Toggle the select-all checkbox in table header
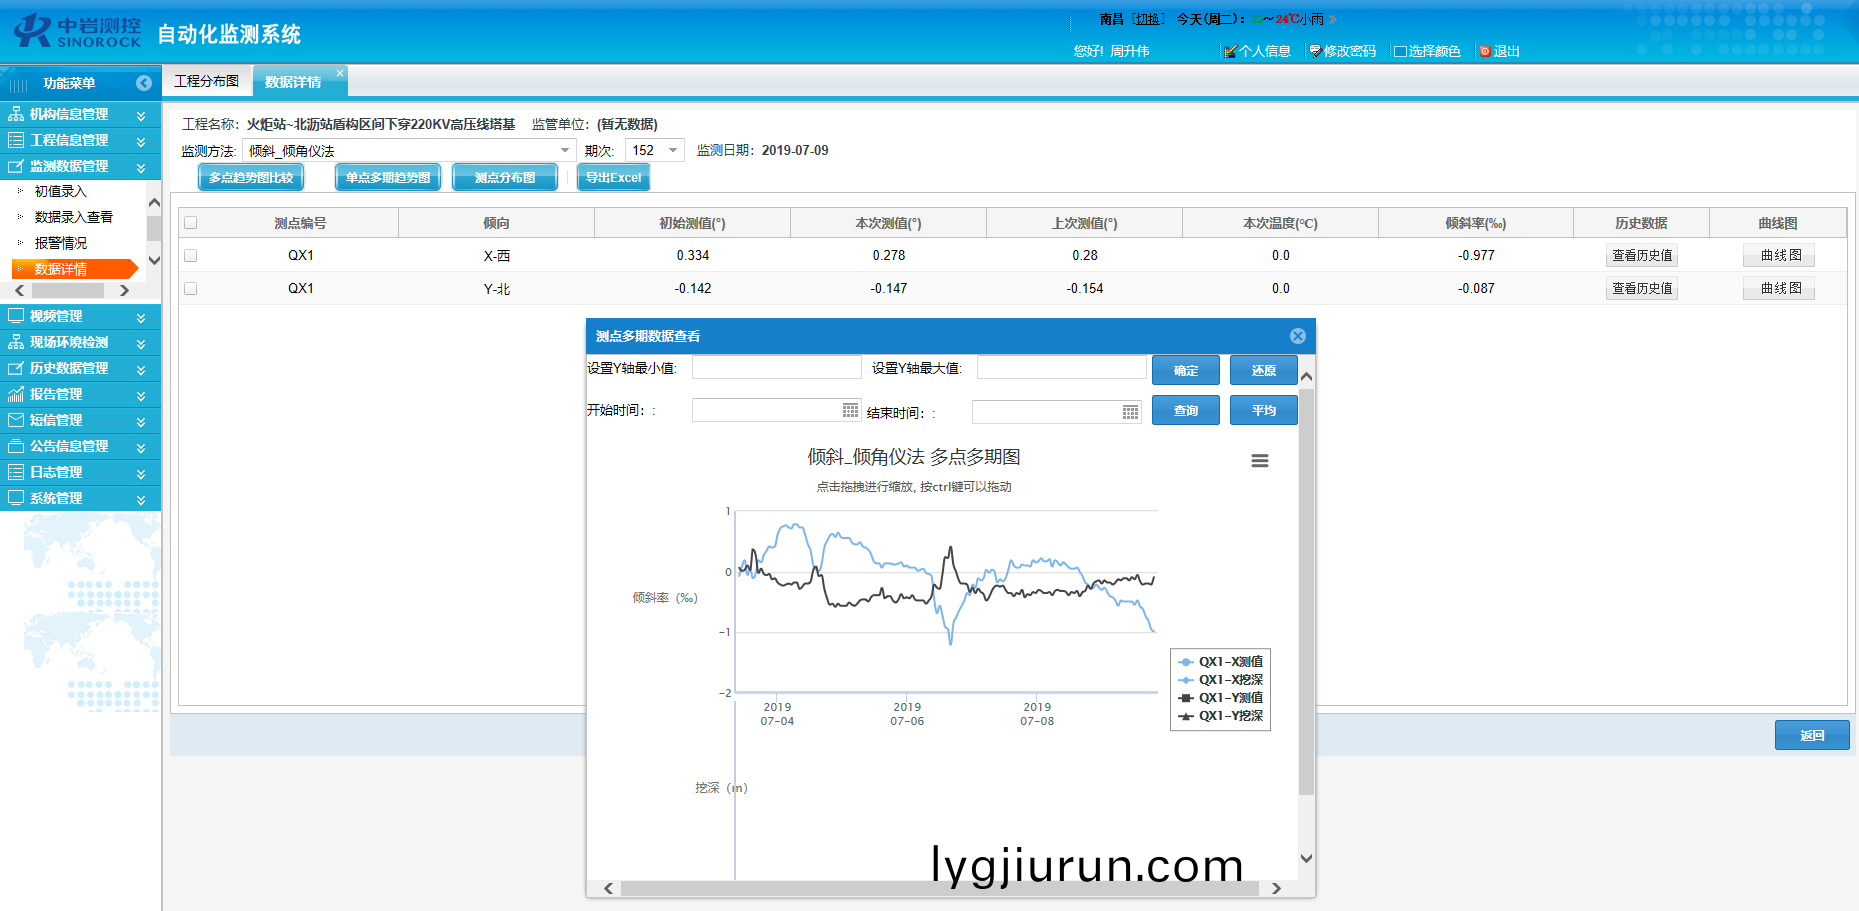This screenshot has width=1859, height=911. (191, 223)
